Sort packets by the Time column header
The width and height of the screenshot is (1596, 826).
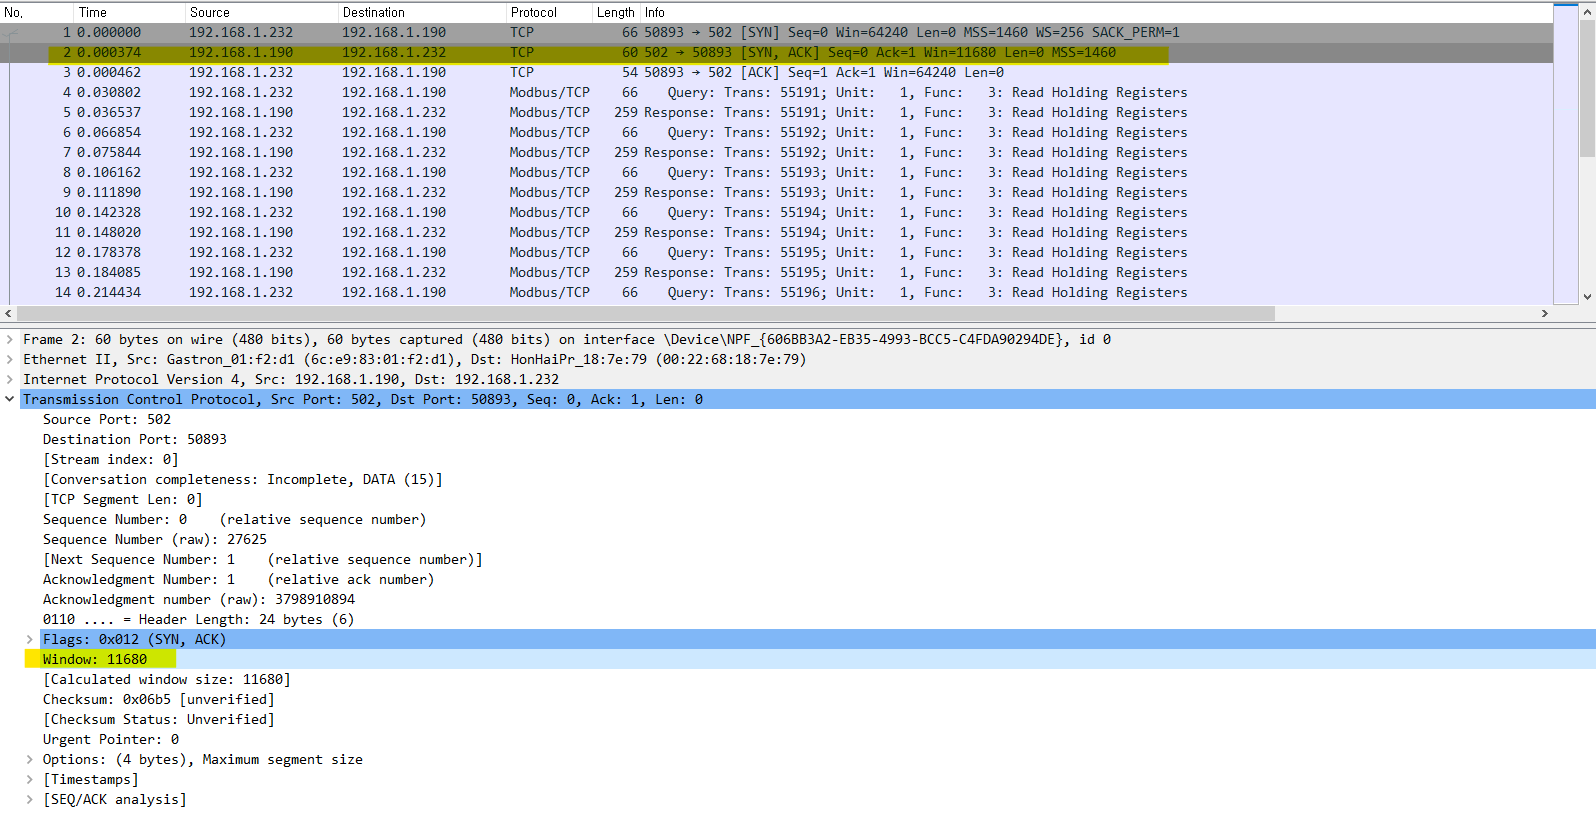point(130,12)
